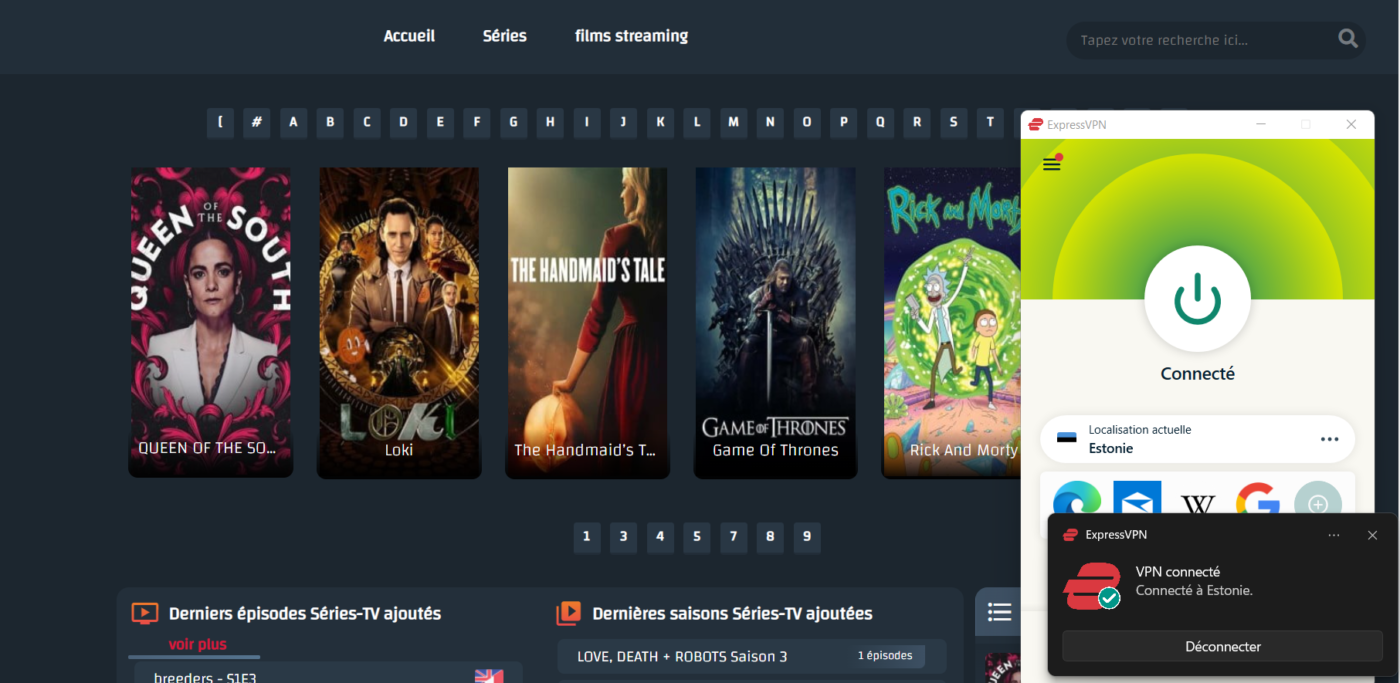Open the Rick And Morty poster

[951, 321]
